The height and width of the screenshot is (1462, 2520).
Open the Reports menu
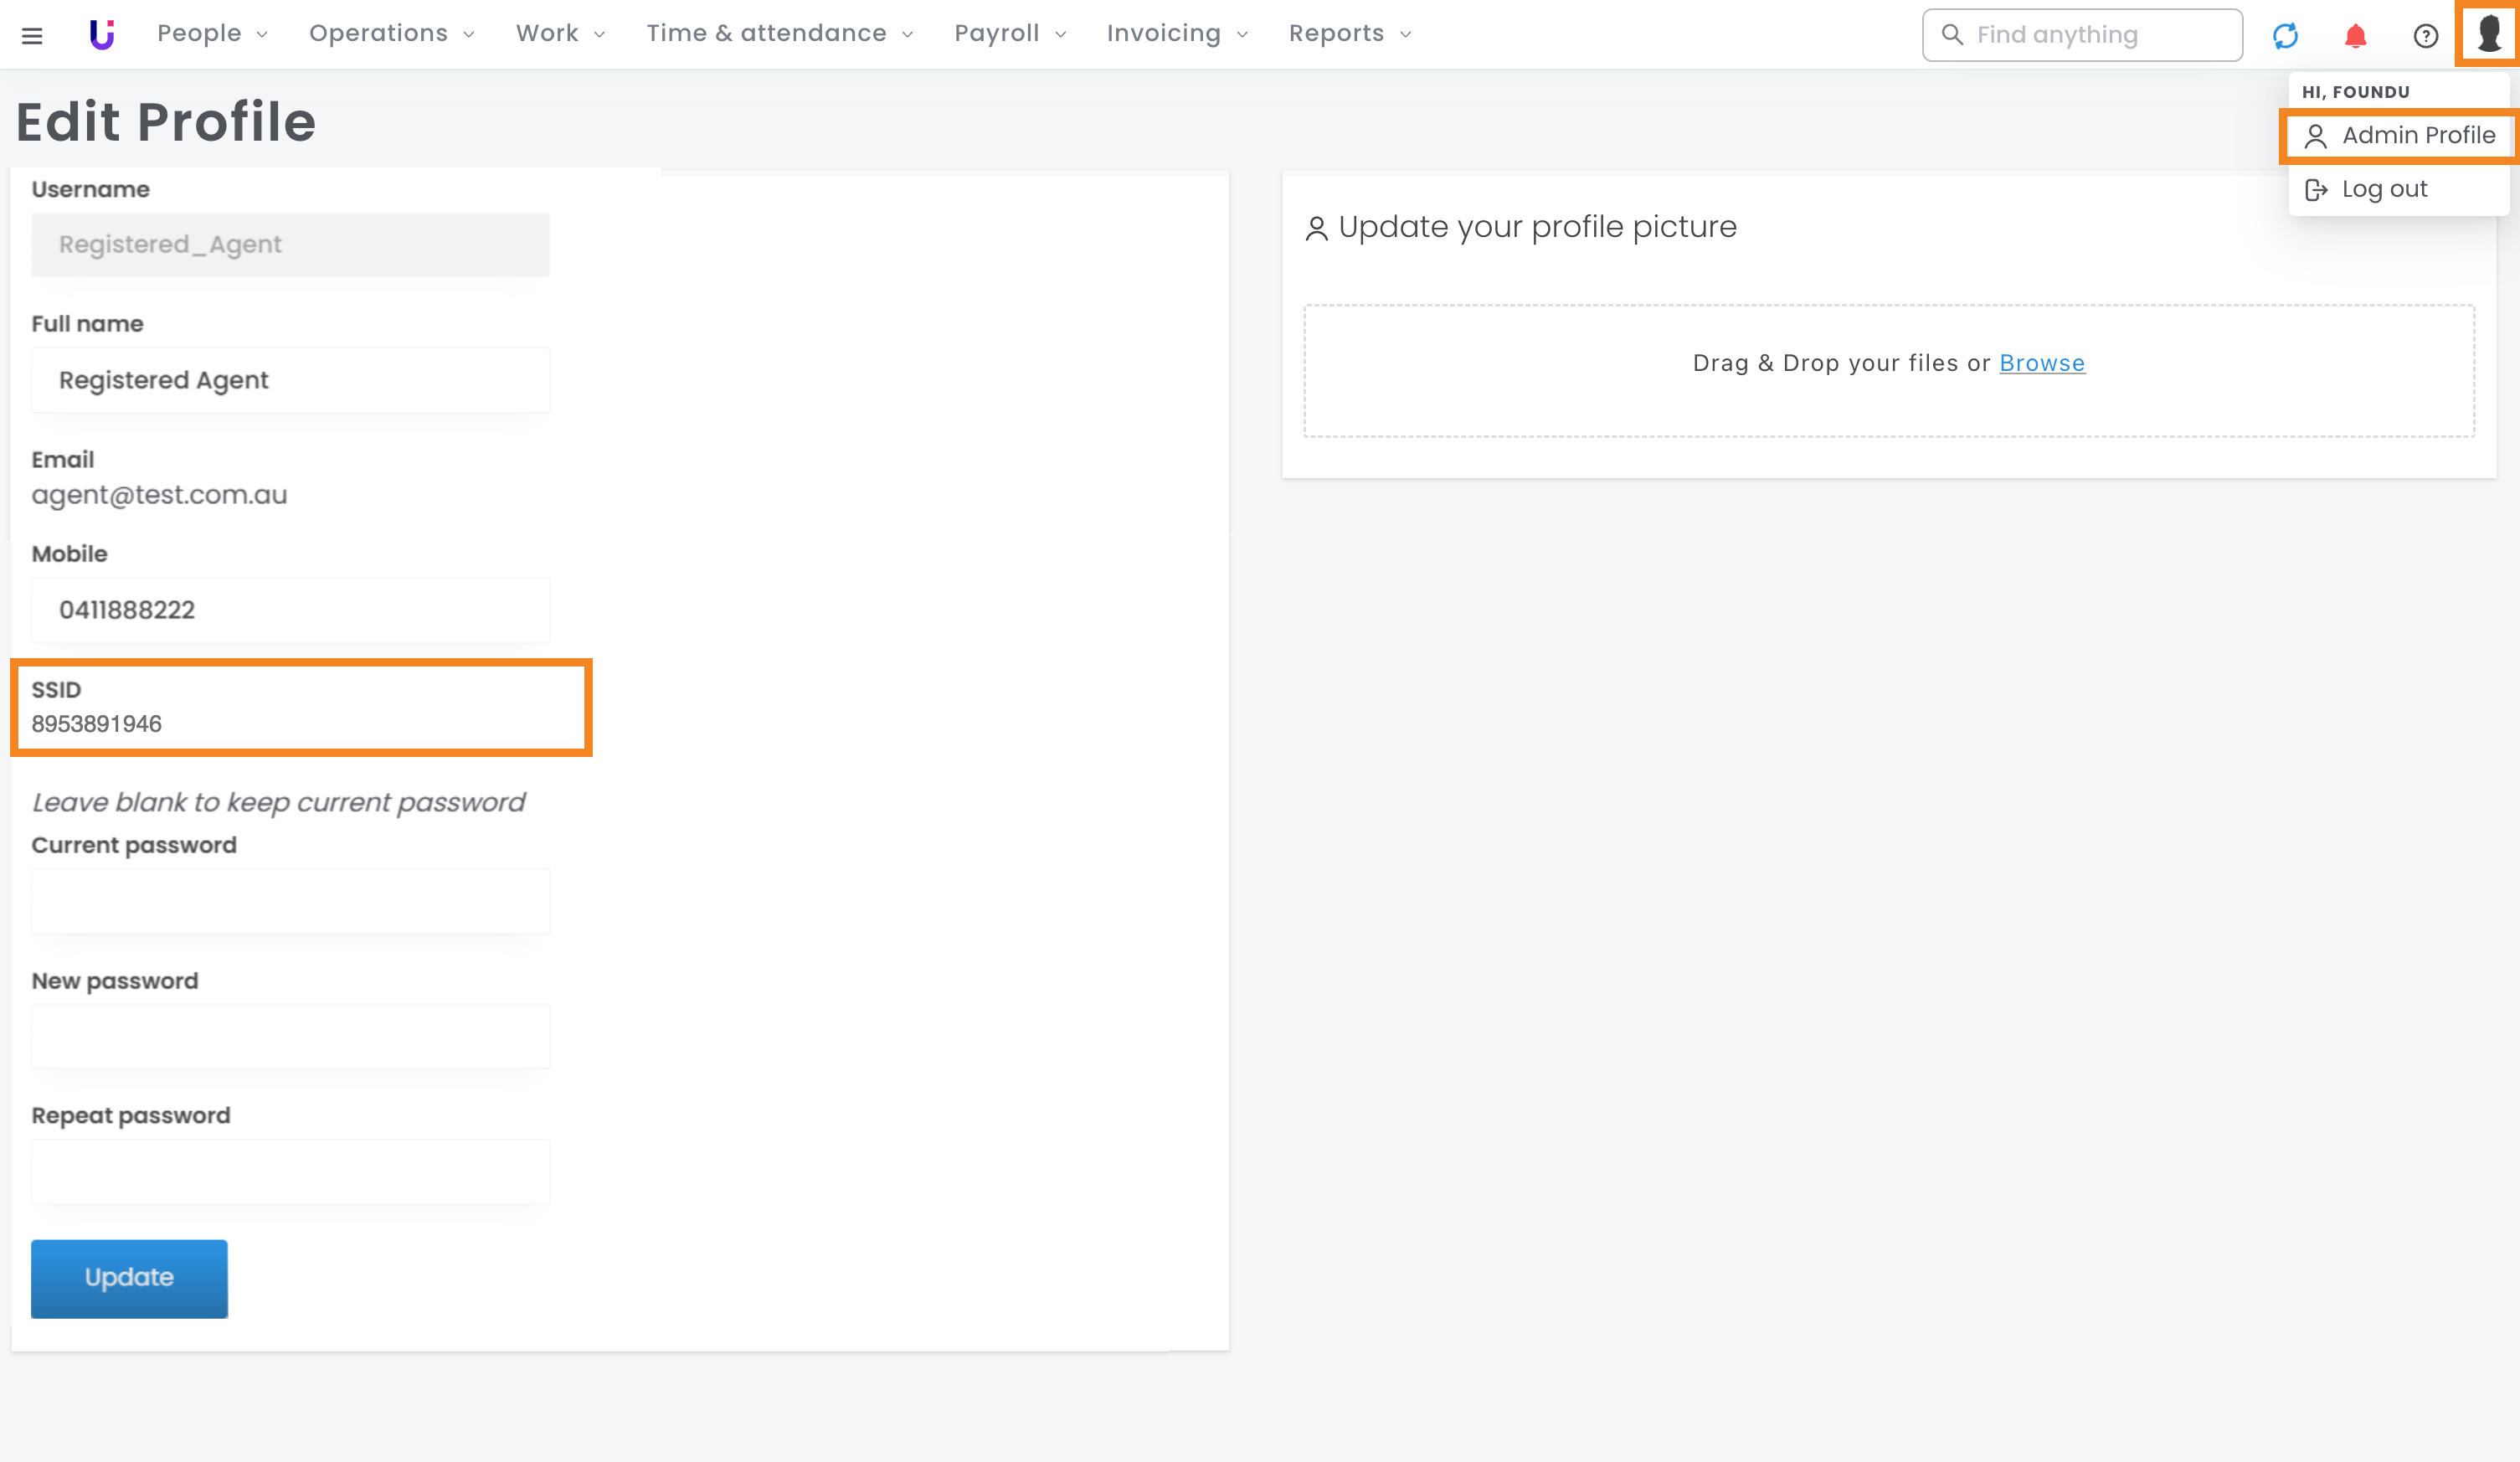[x=1349, y=33]
